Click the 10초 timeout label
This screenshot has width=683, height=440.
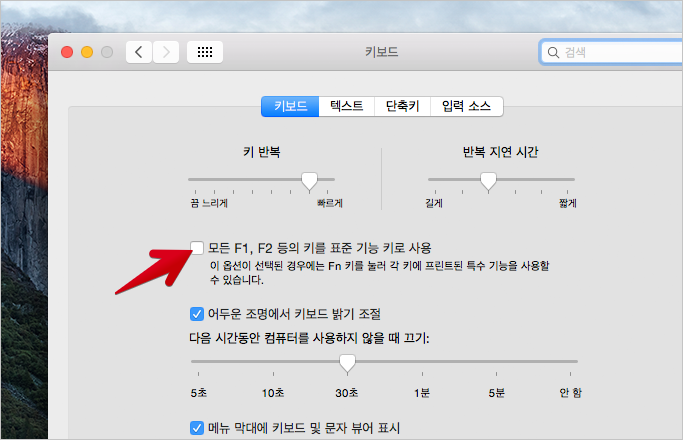point(273,393)
